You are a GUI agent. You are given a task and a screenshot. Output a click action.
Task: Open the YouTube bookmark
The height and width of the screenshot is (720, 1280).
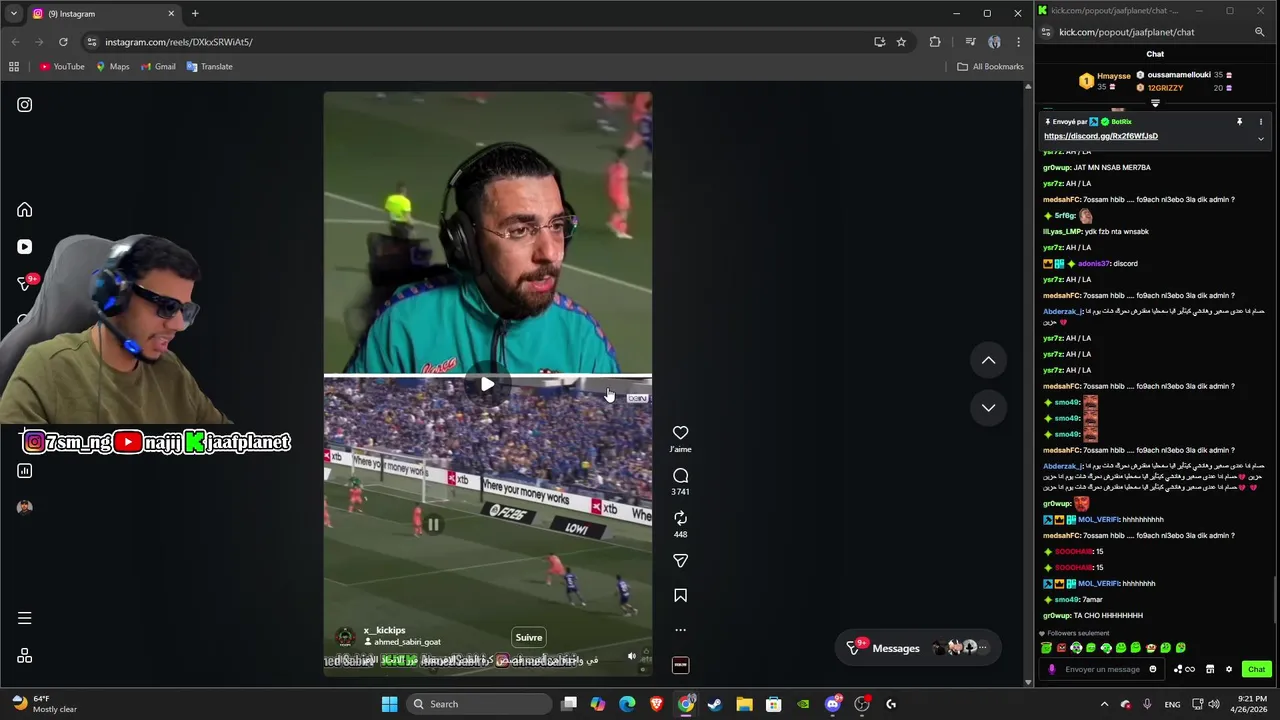pos(62,67)
